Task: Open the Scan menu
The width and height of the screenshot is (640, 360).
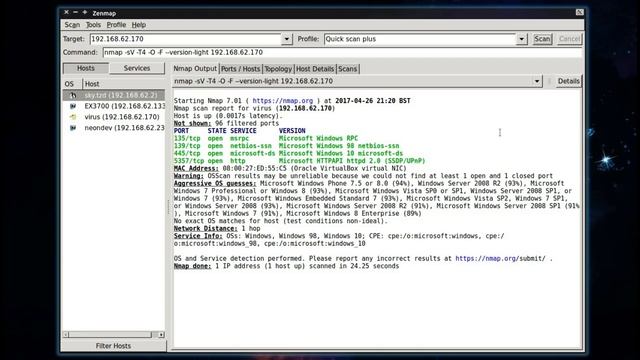Action: coord(72,25)
